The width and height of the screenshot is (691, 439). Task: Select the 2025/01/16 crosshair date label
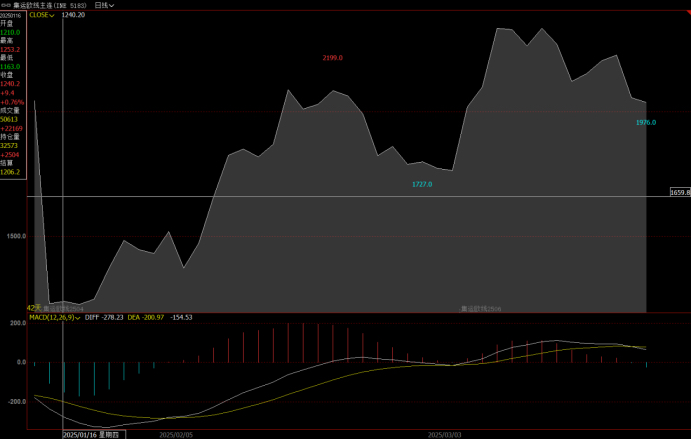click(91, 435)
